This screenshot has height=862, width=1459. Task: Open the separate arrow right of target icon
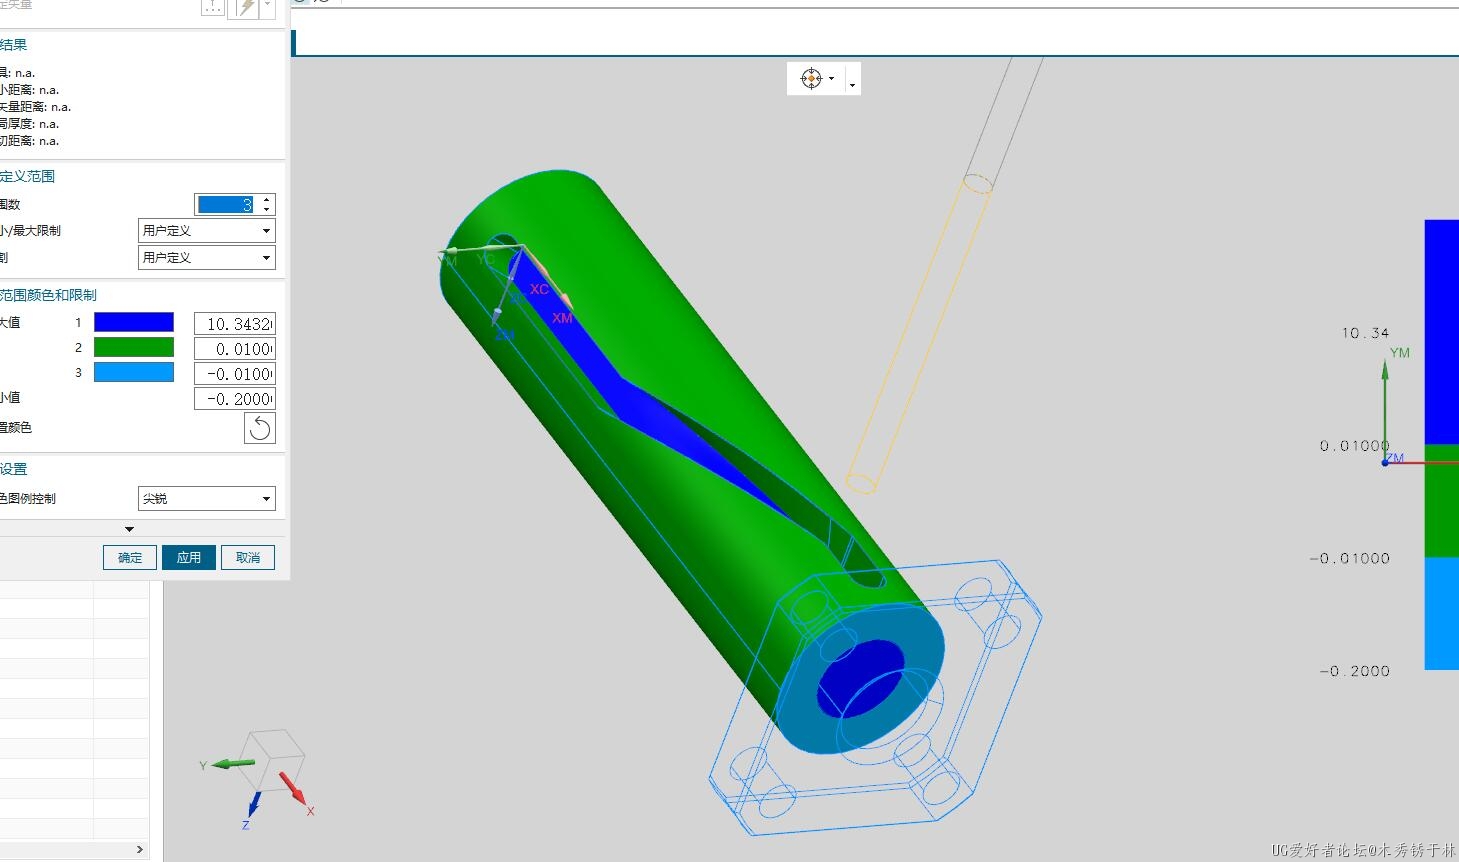[852, 84]
